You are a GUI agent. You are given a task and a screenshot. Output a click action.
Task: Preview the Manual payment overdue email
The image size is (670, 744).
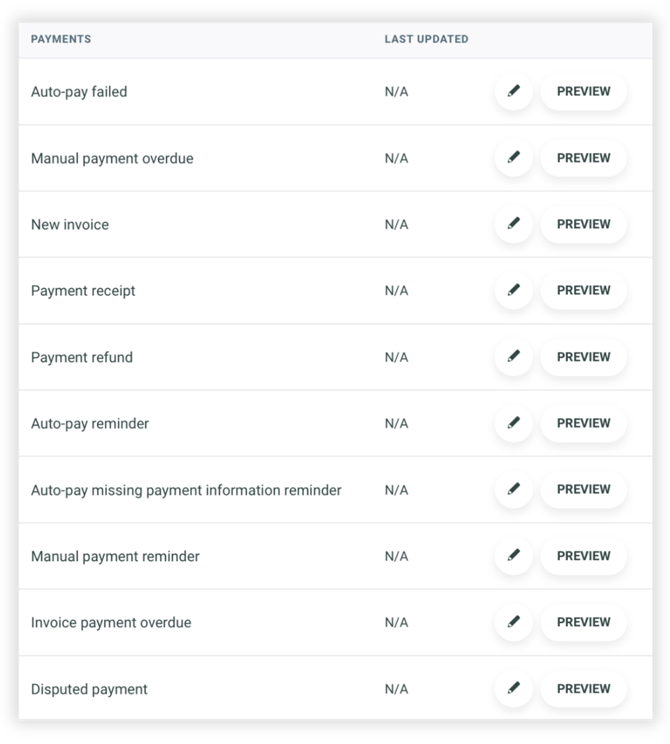pos(583,158)
